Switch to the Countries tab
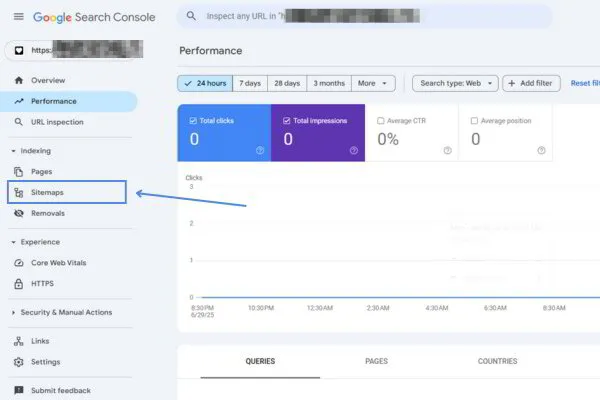Image resolution: width=600 pixels, height=400 pixels. coord(497,361)
